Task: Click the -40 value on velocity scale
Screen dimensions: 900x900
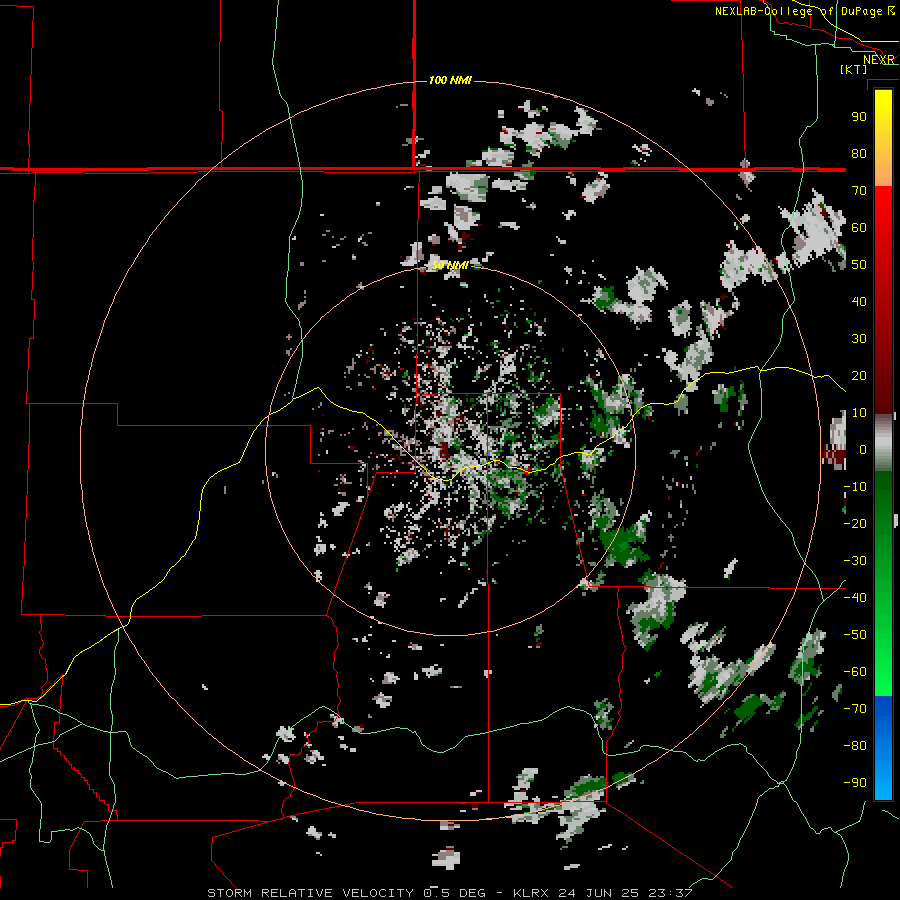Action: (x=855, y=598)
